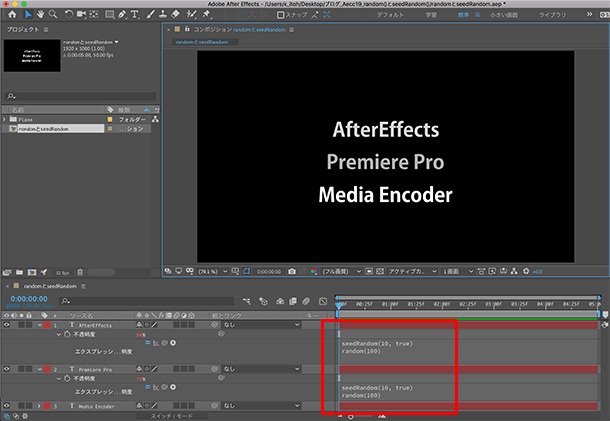Switch to the Small Screen workspace tab

[503, 15]
